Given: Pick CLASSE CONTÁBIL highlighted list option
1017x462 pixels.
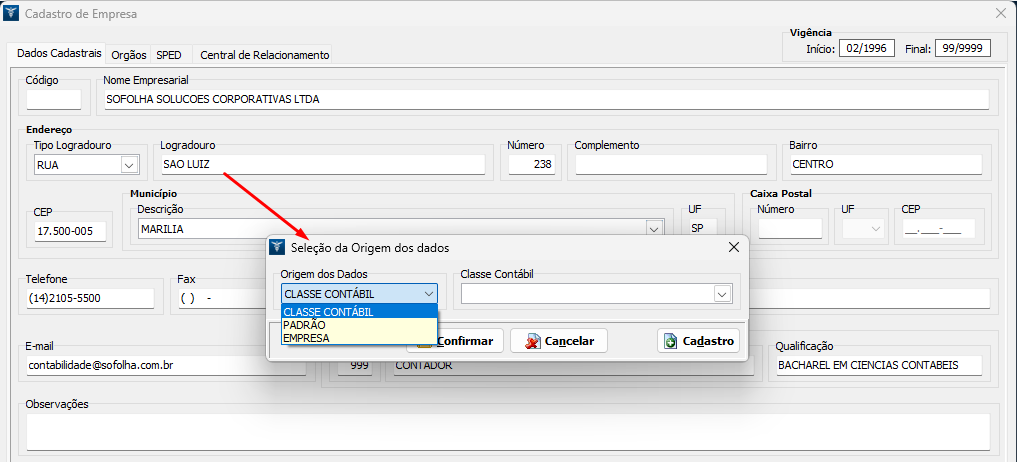Looking at the screenshot, I should click(x=329, y=312).
